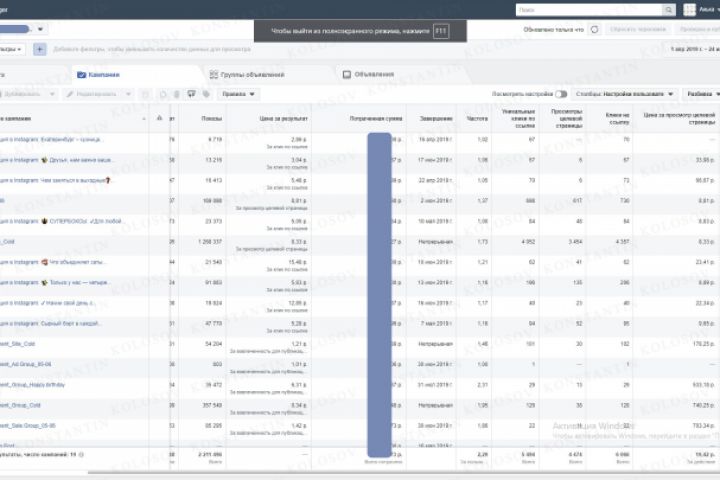Sort by Уникальные клики по ссылке header
The height and width of the screenshot is (480, 720).
pos(515,119)
